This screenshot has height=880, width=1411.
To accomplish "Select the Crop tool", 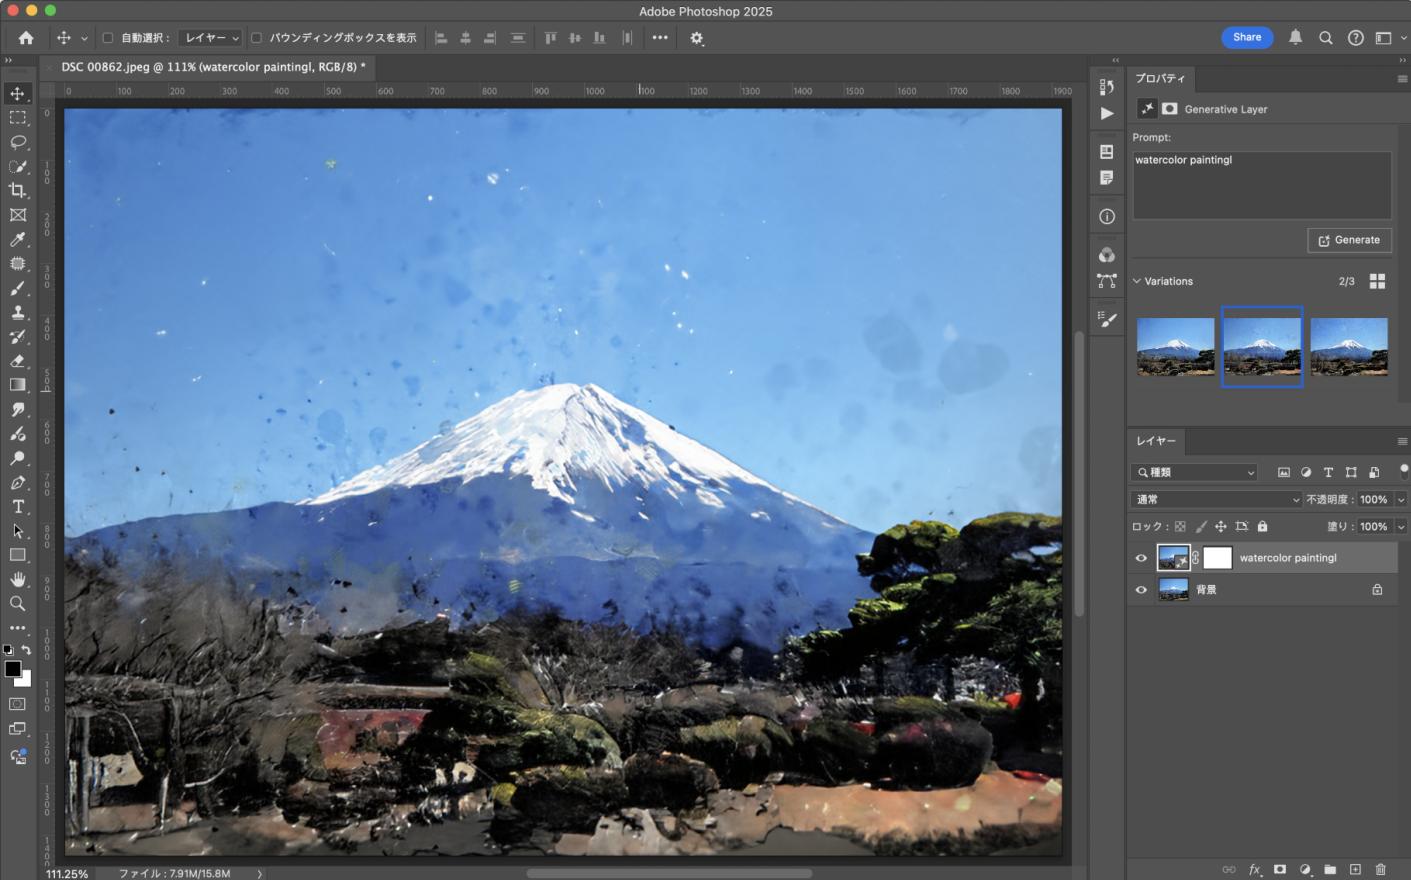I will point(18,191).
